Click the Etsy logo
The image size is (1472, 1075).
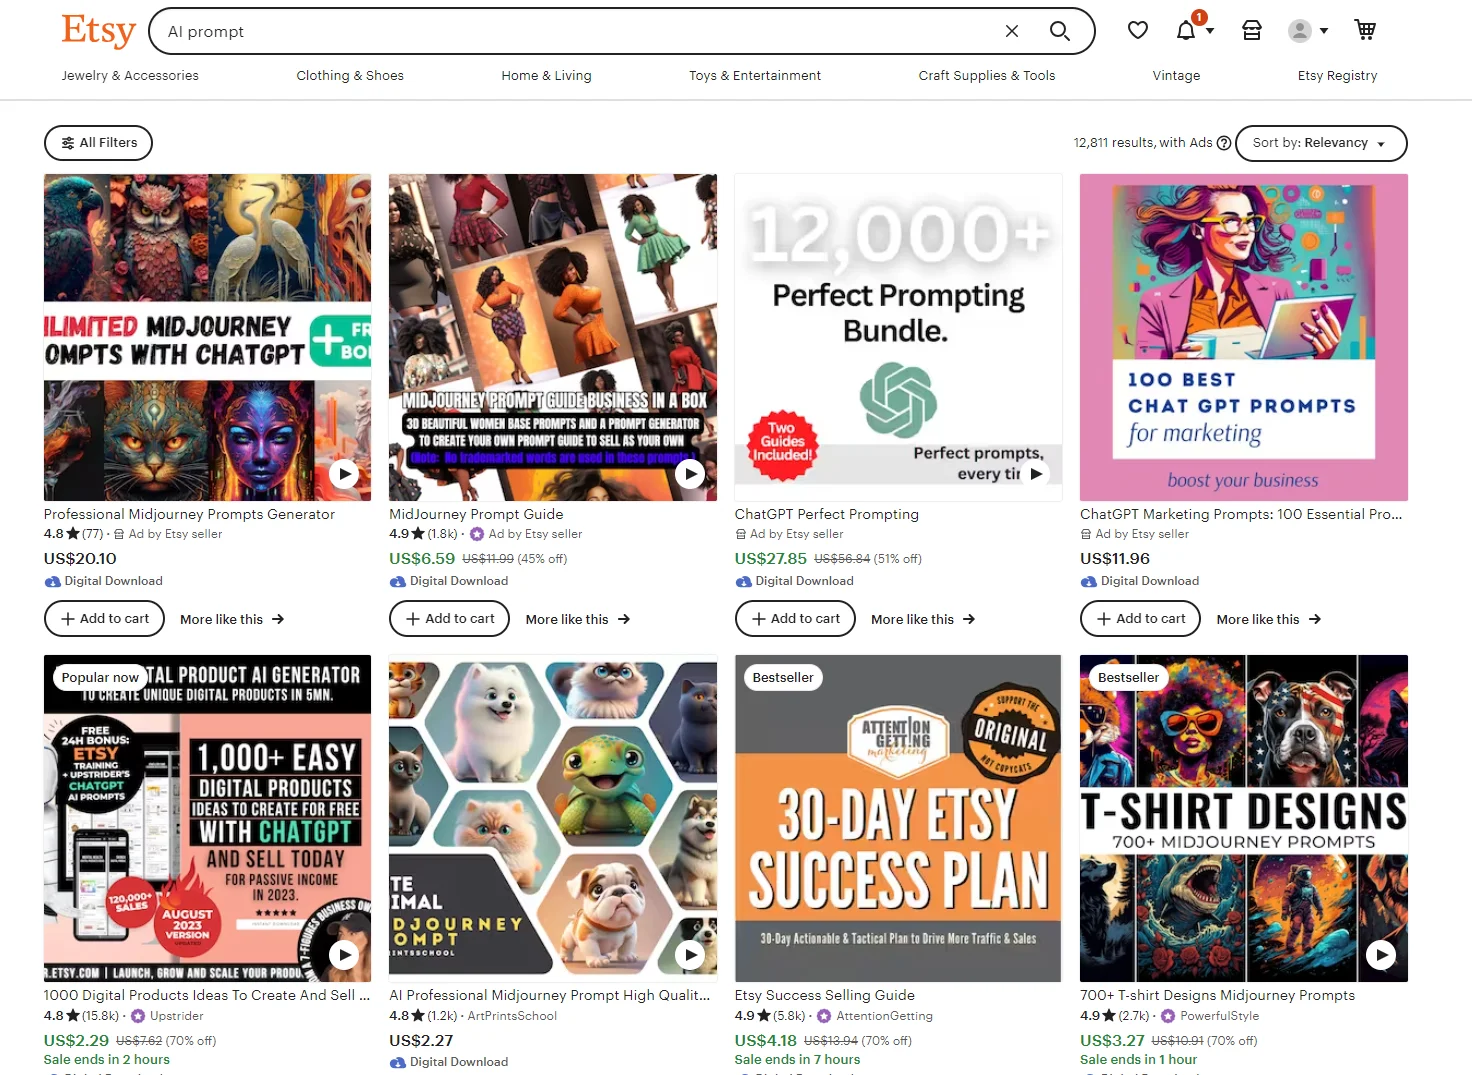97,31
